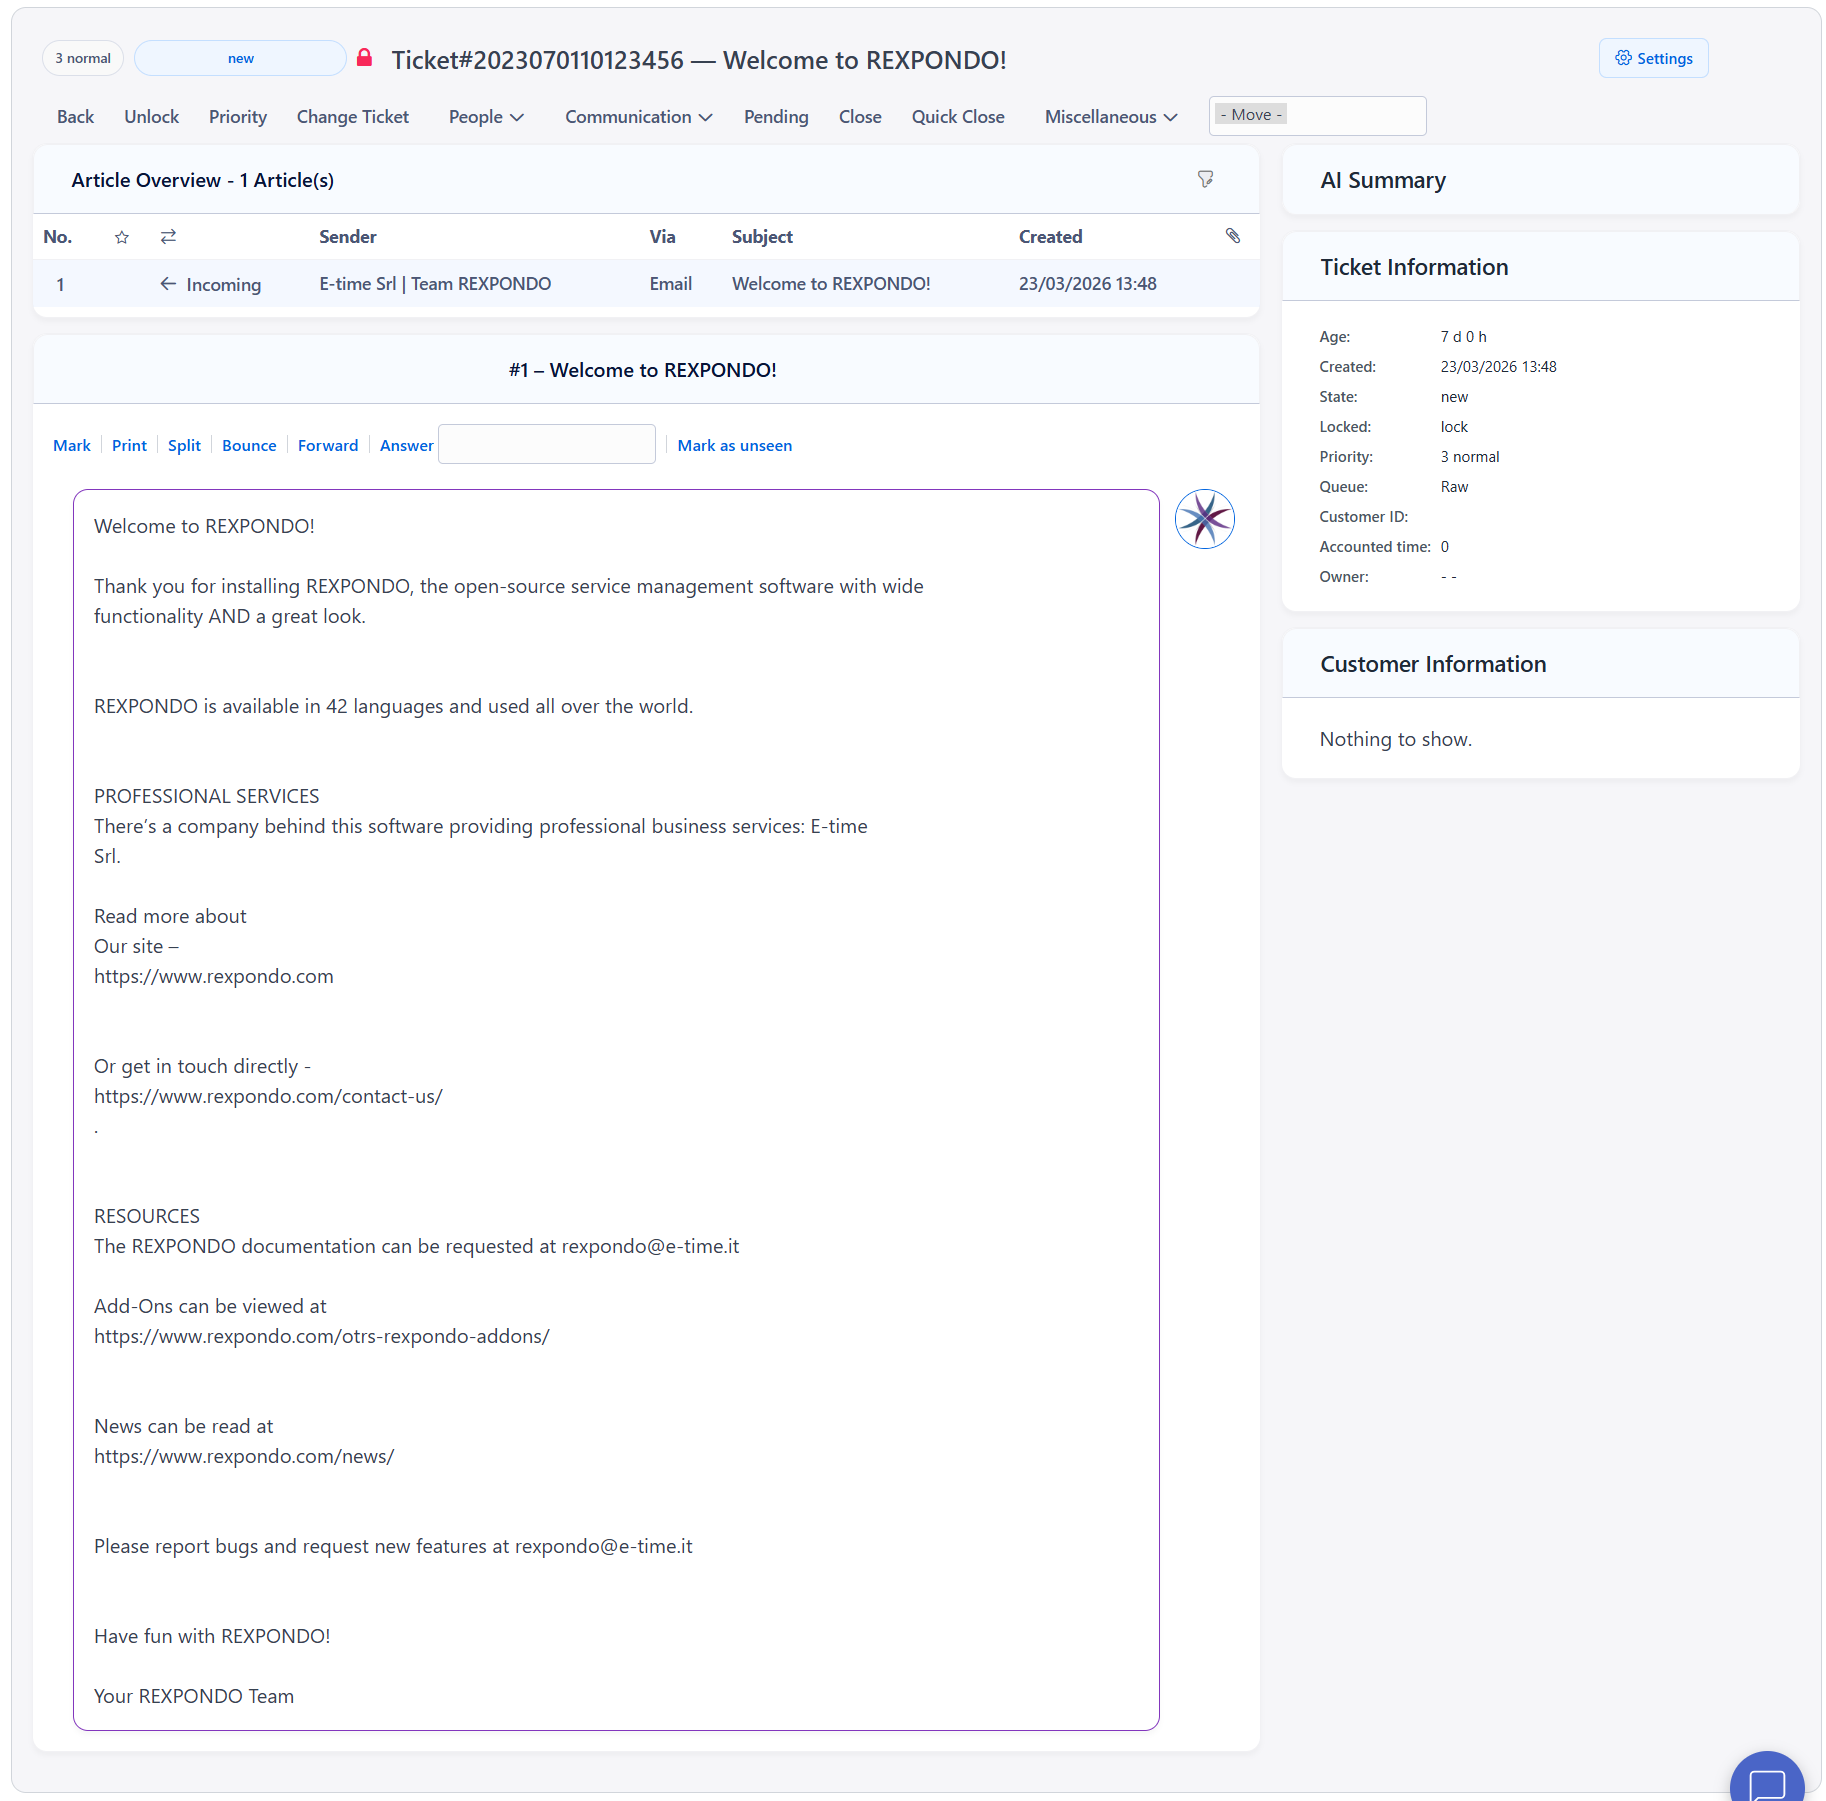Click the Customer Information panel header
Image resolution: width=1826 pixels, height=1801 pixels.
click(x=1541, y=664)
